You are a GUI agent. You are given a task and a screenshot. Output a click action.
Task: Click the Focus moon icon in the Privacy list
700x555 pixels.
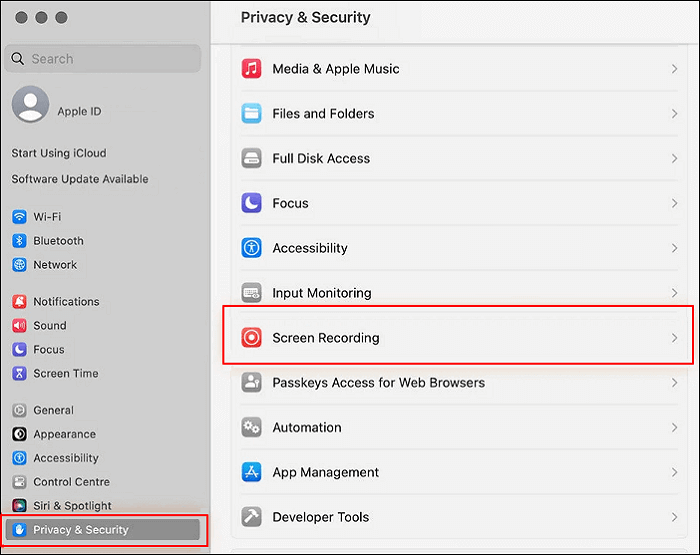tap(251, 203)
